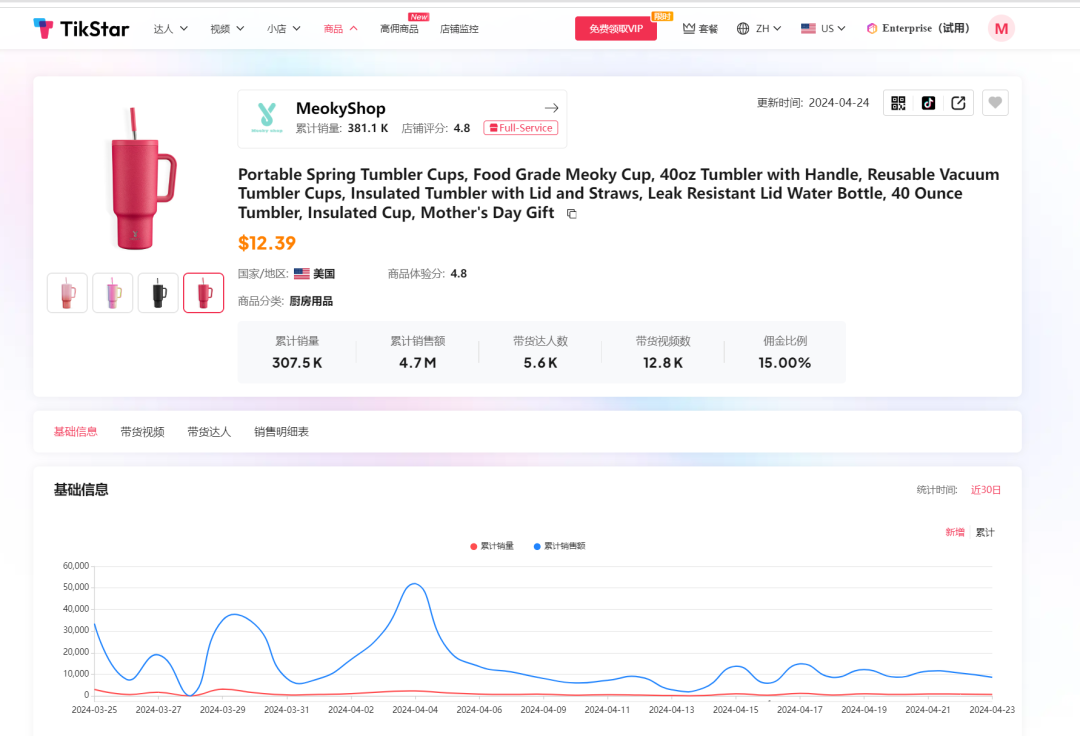This screenshot has width=1080, height=736.
Task: Copy product title with copy icon
Action: pyautogui.click(x=572, y=213)
